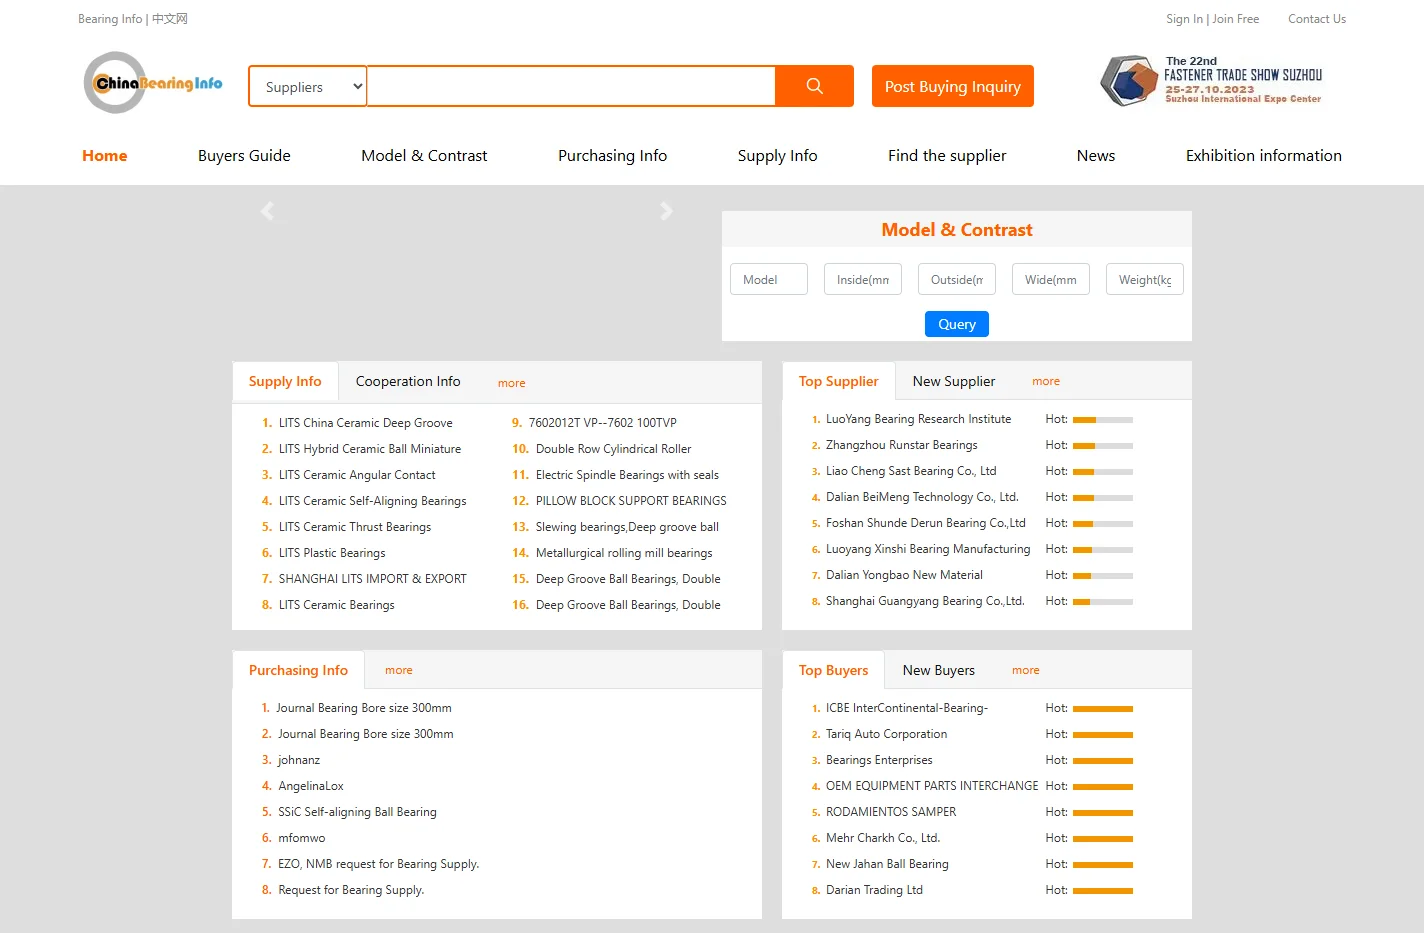
Task: Open SSiC Self-aligning Ball Bearing request
Action: (x=357, y=812)
